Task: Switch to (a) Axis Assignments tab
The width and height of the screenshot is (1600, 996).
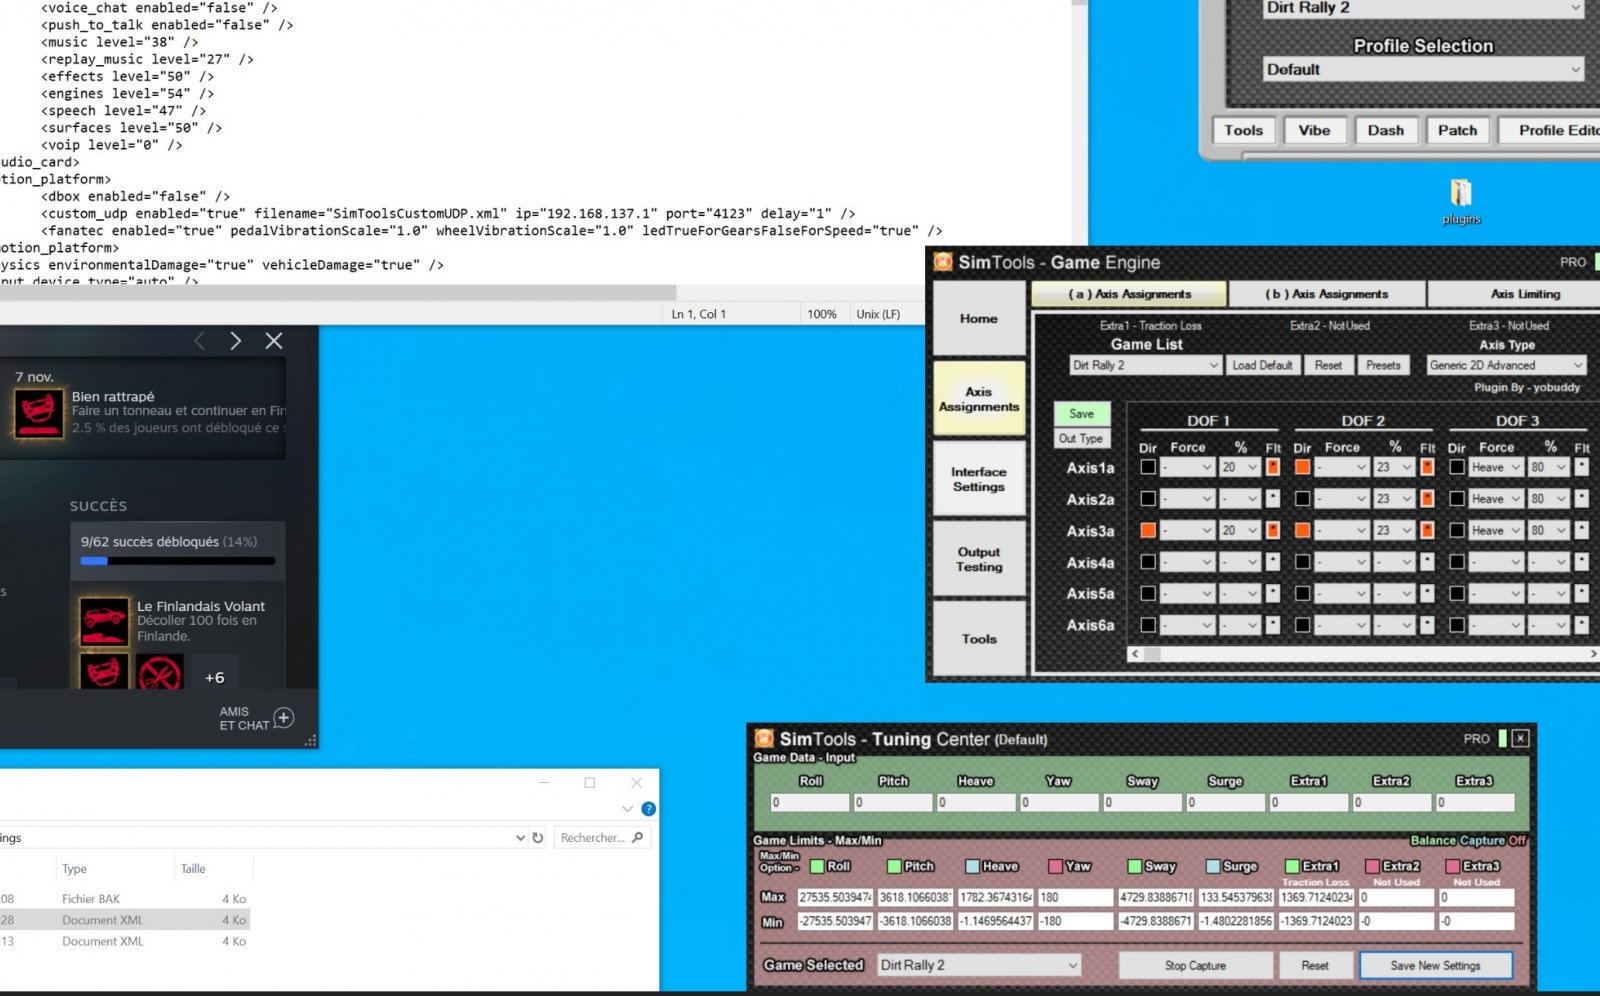Action: 1129,294
